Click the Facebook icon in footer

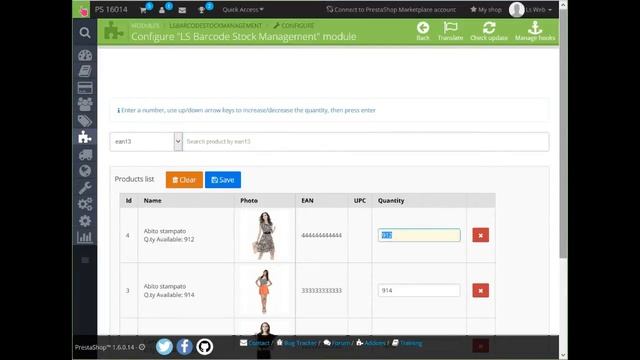click(184, 347)
